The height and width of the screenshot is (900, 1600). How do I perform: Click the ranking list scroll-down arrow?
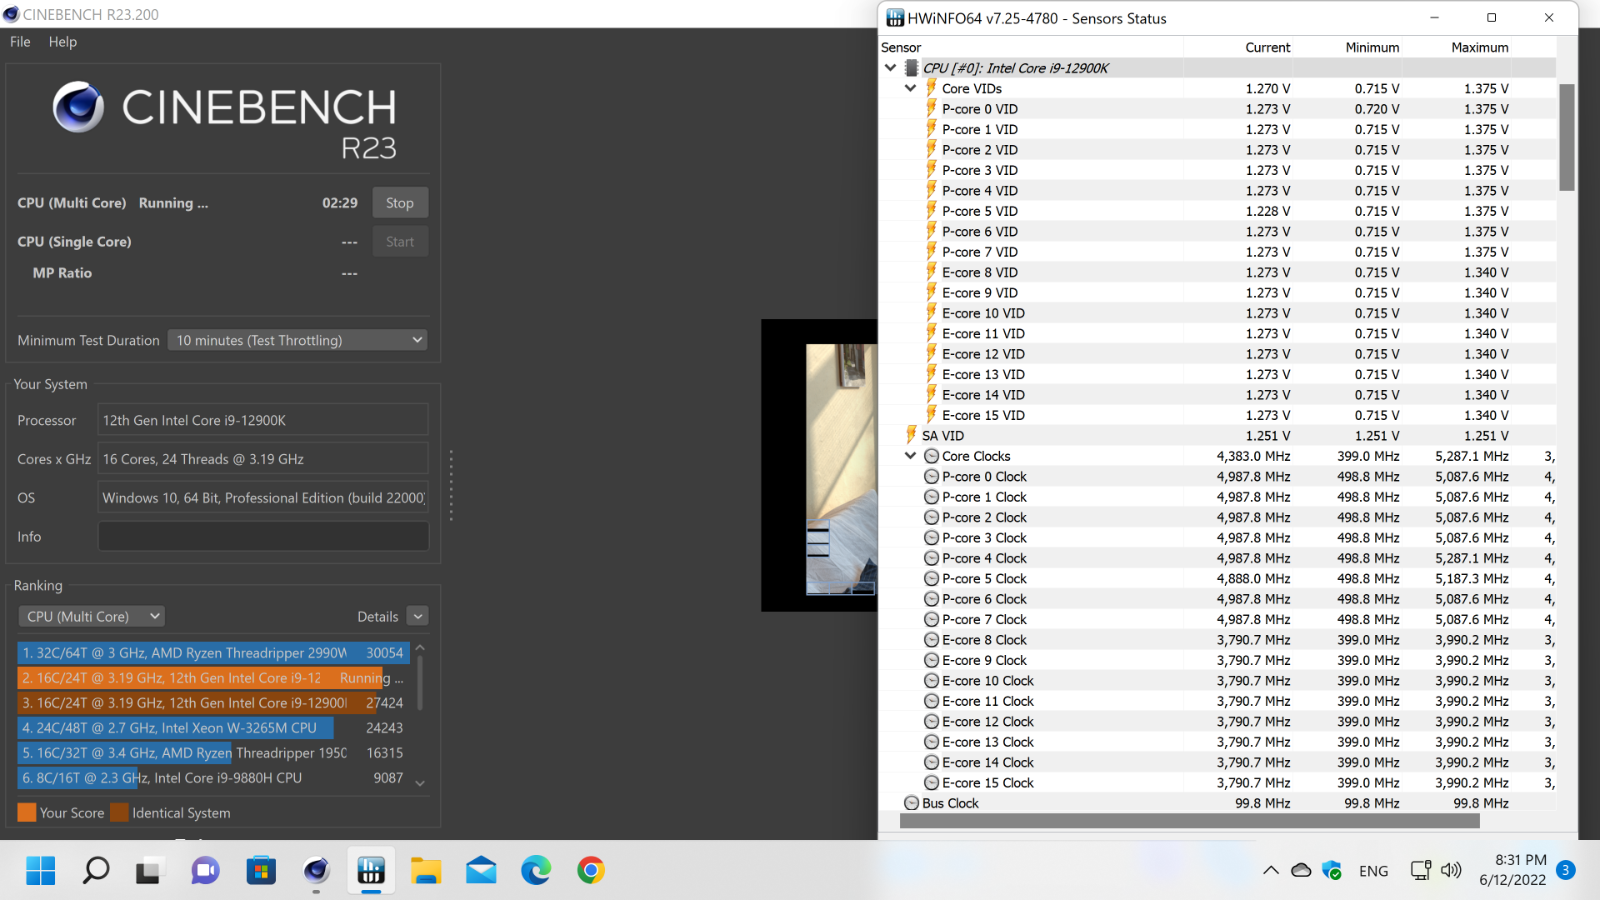pos(420,783)
